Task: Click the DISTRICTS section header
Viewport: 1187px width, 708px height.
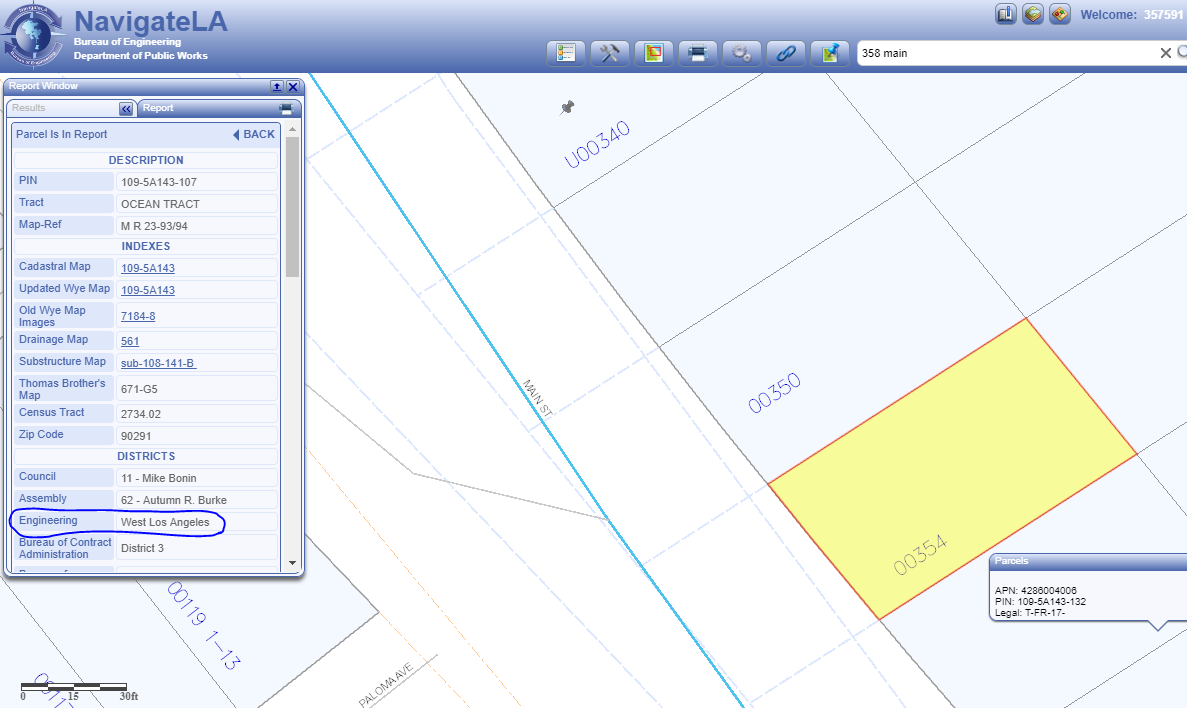Action: (x=146, y=457)
